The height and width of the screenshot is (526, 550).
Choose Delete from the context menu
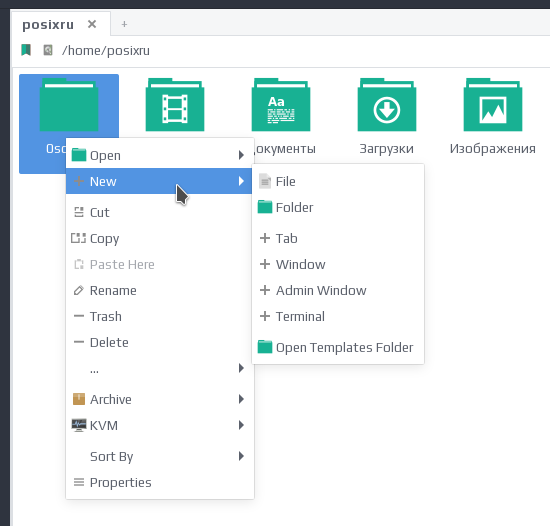[x=159, y=342]
